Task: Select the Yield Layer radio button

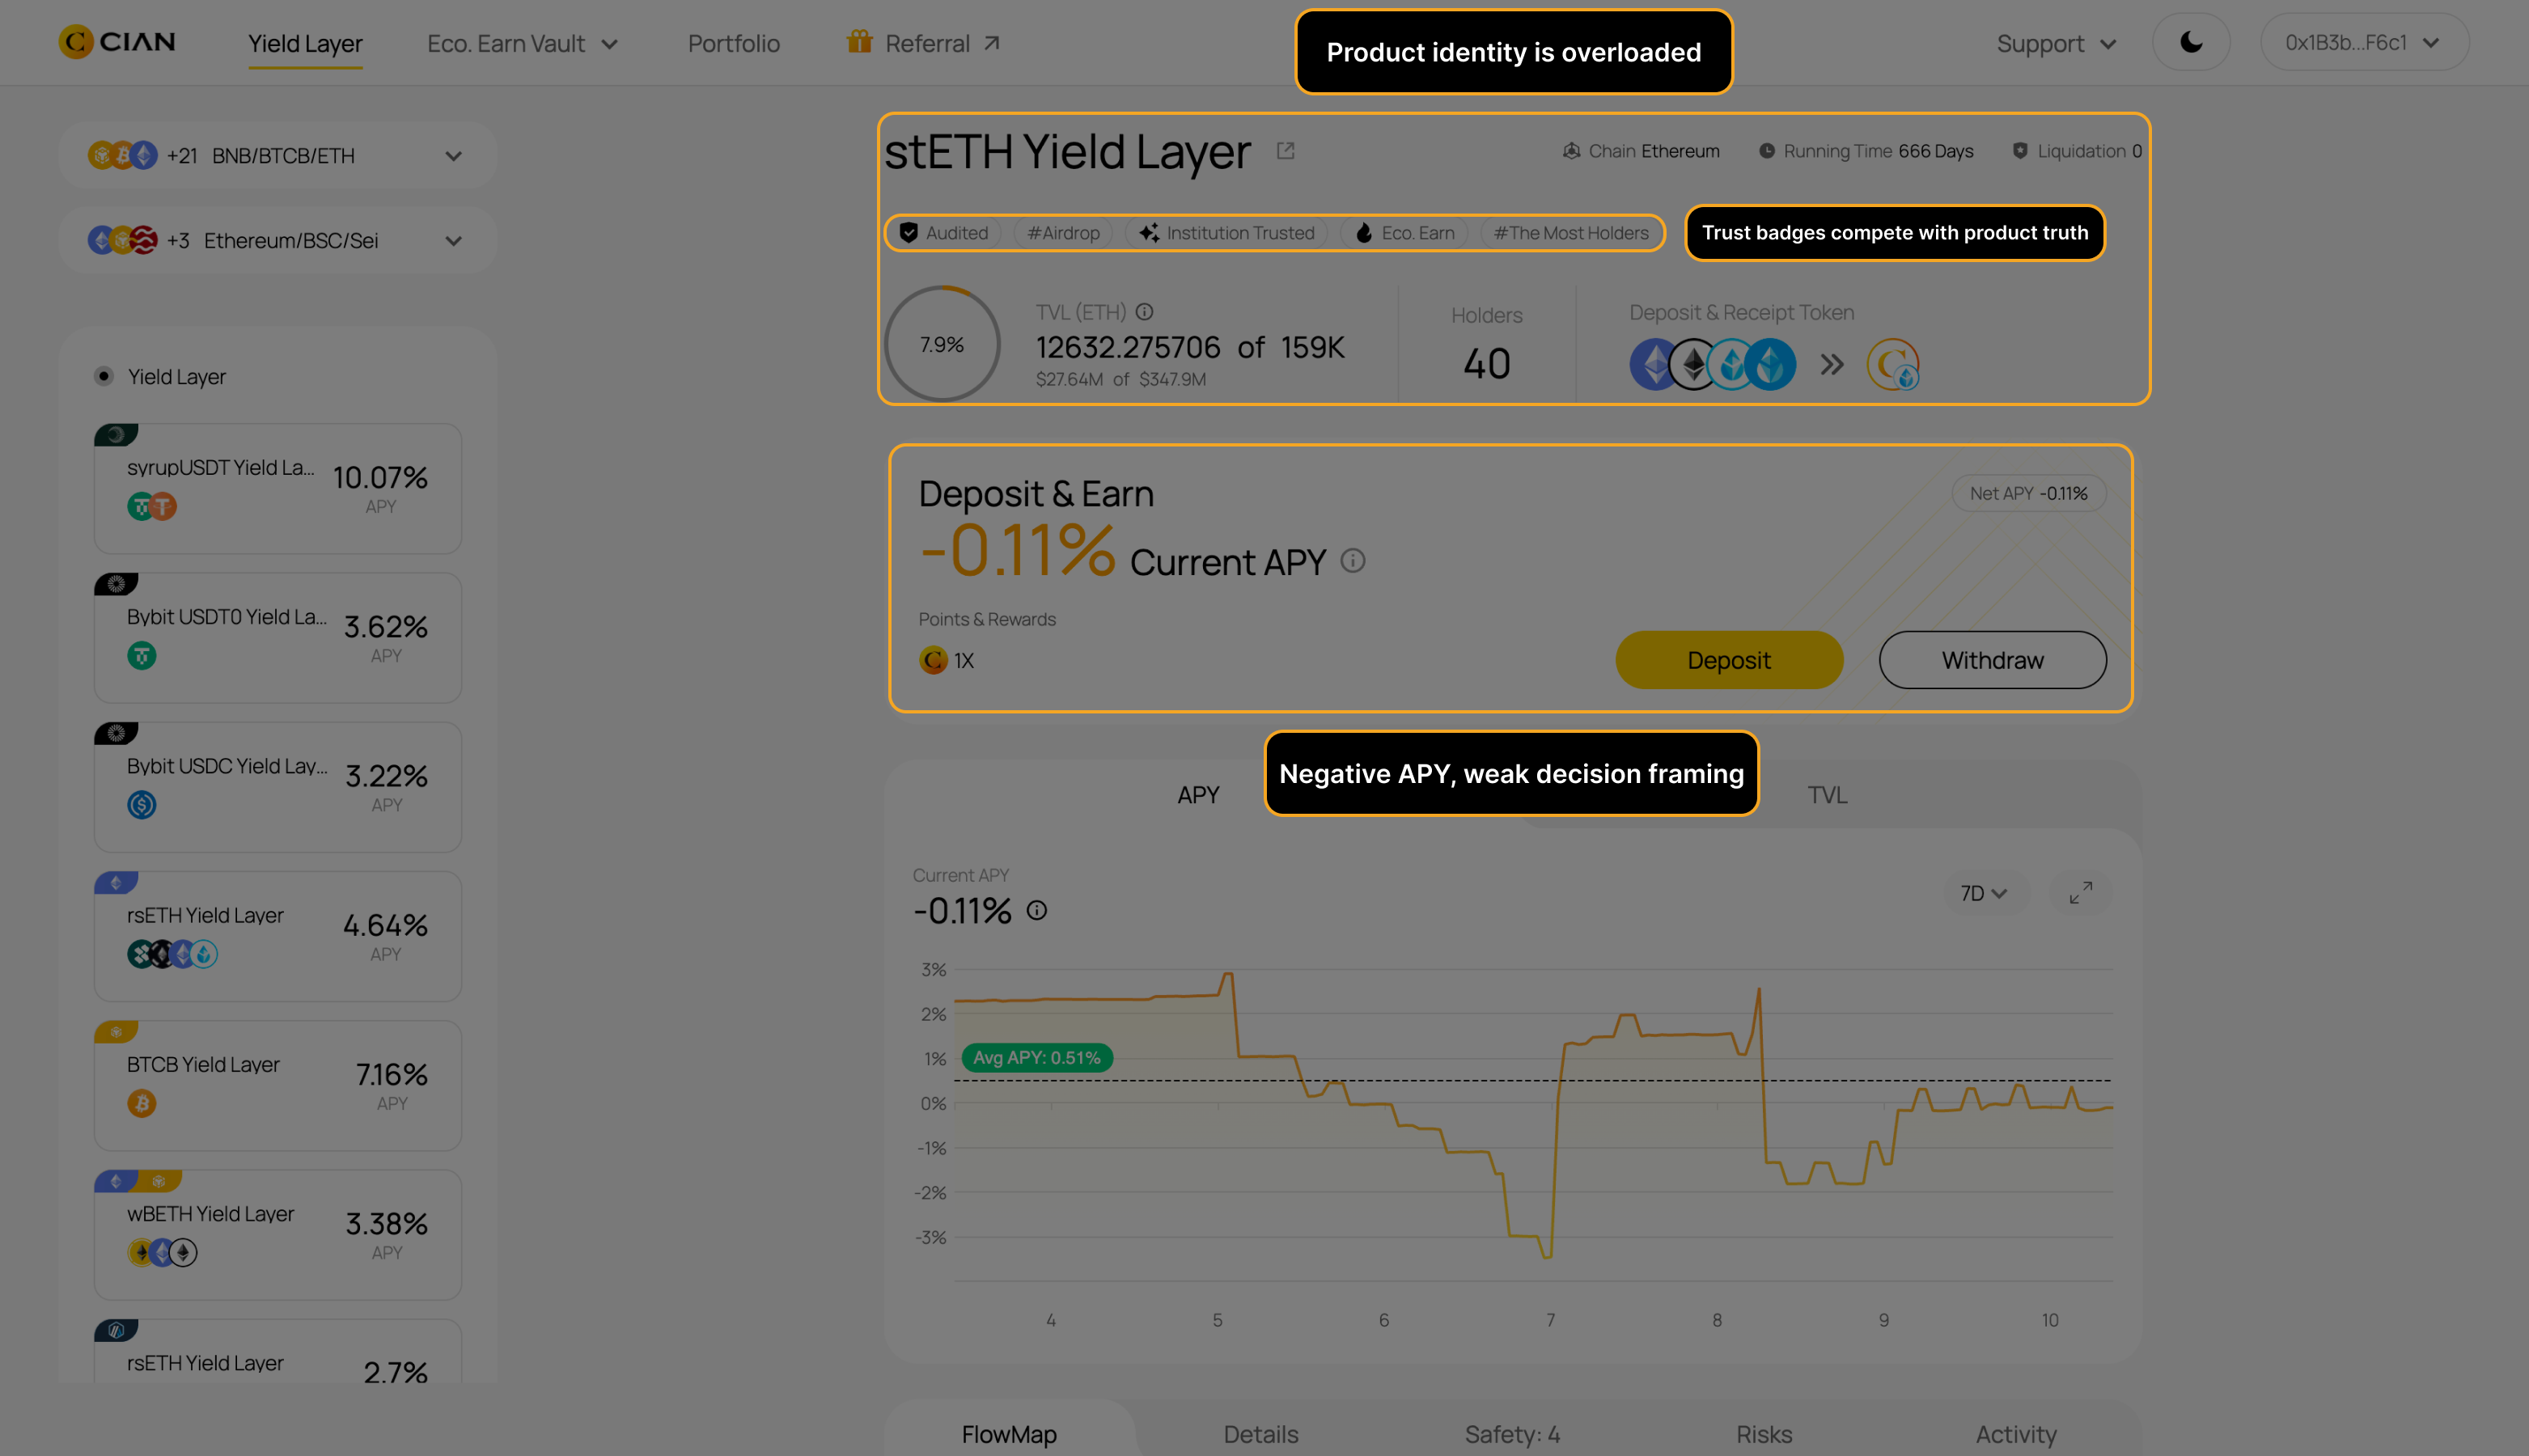Action: [104, 376]
